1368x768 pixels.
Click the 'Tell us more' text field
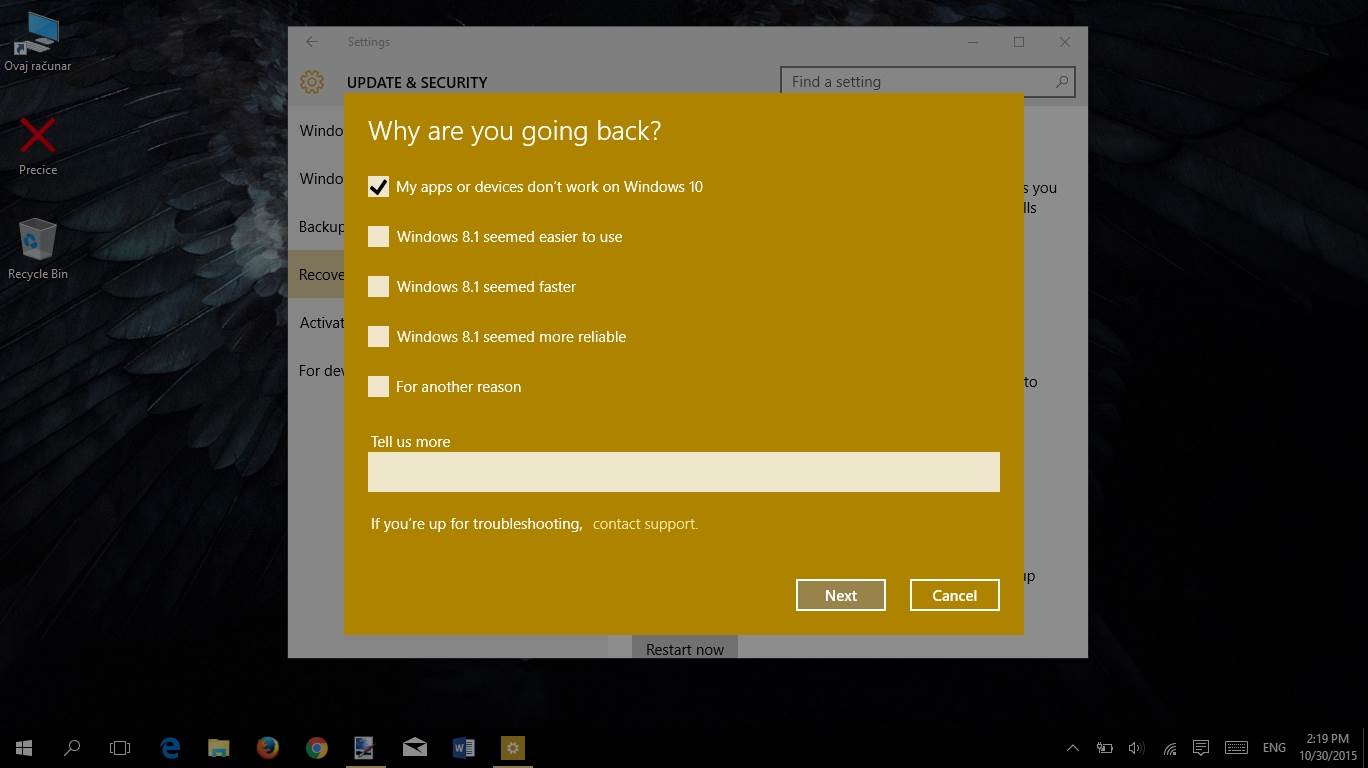click(x=683, y=472)
